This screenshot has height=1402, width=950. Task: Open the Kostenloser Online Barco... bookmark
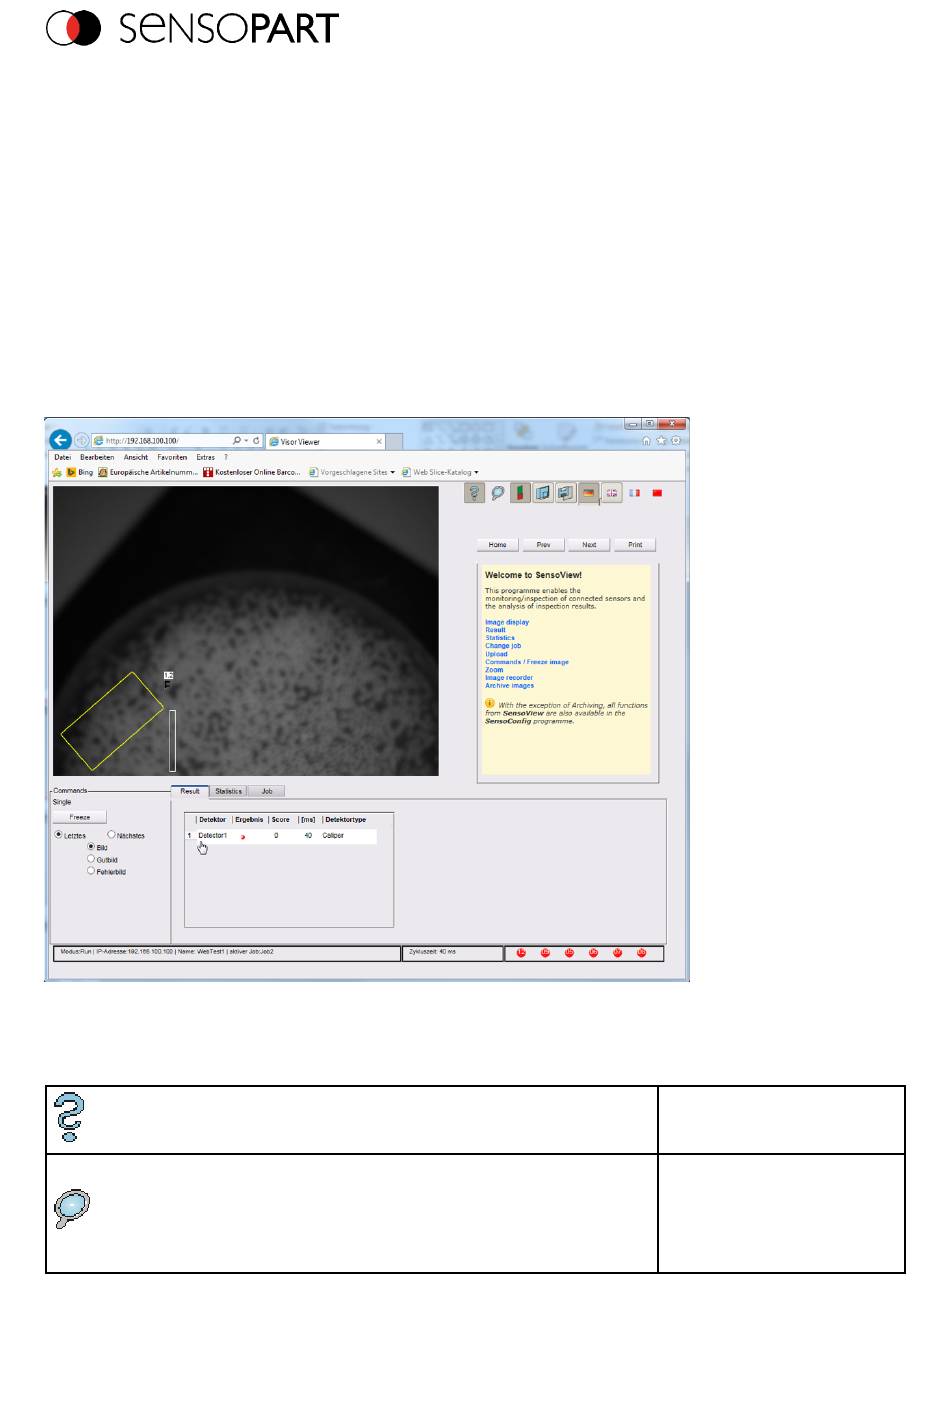251,472
